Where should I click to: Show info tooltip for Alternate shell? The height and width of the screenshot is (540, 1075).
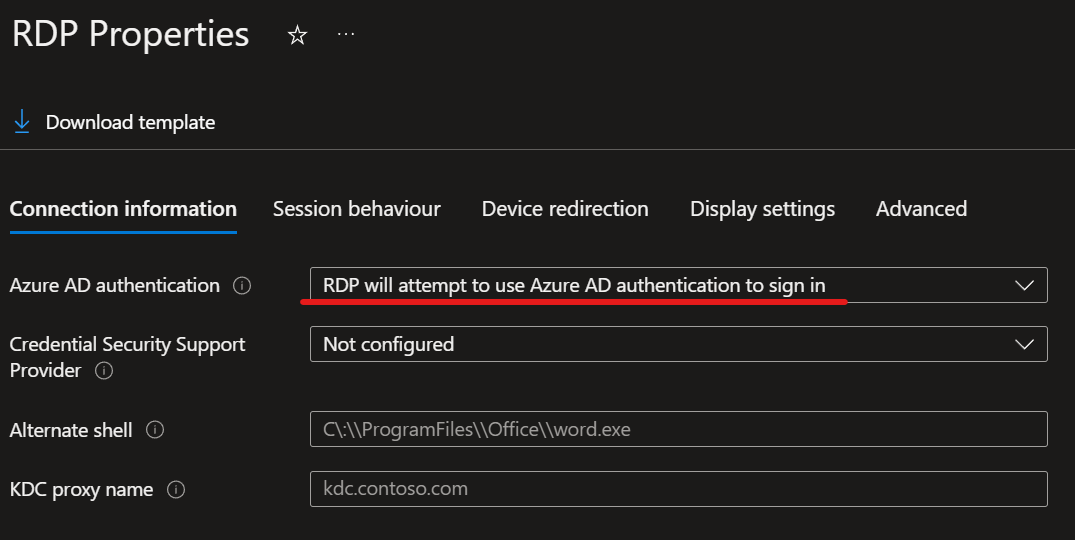tap(155, 430)
